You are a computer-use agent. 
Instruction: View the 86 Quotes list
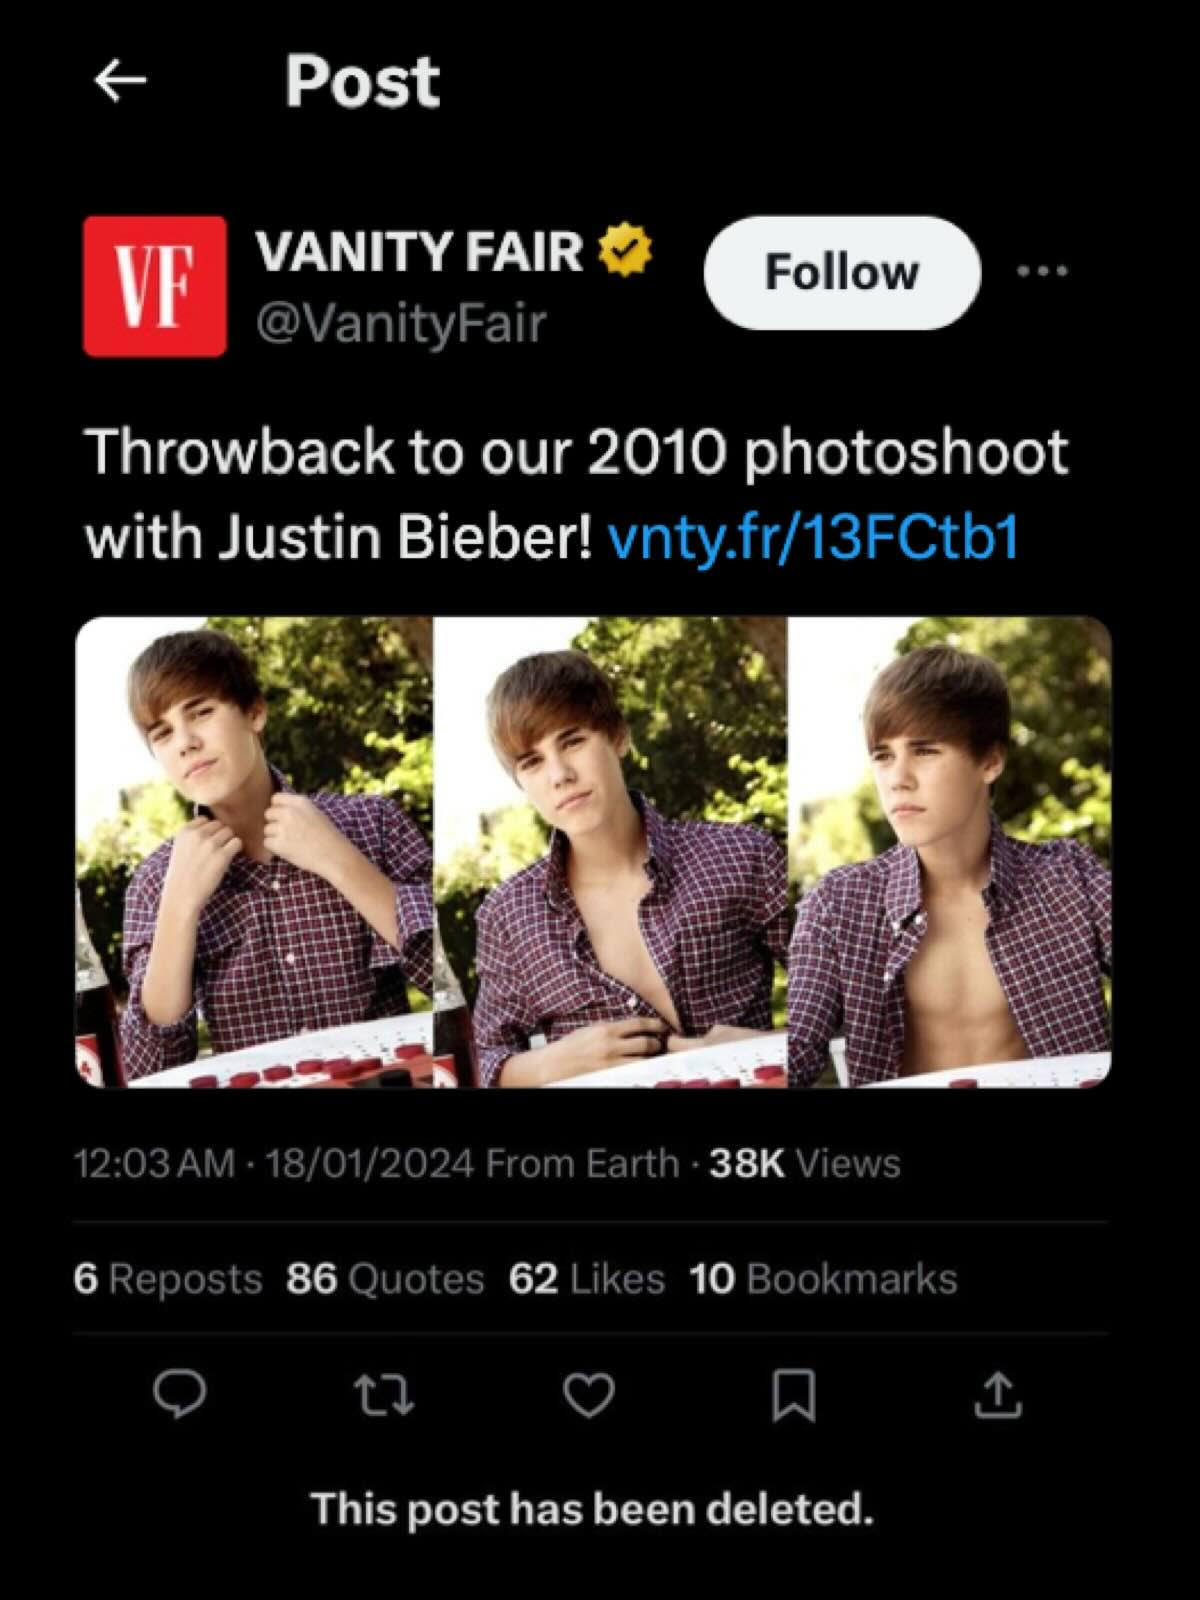tap(385, 1279)
